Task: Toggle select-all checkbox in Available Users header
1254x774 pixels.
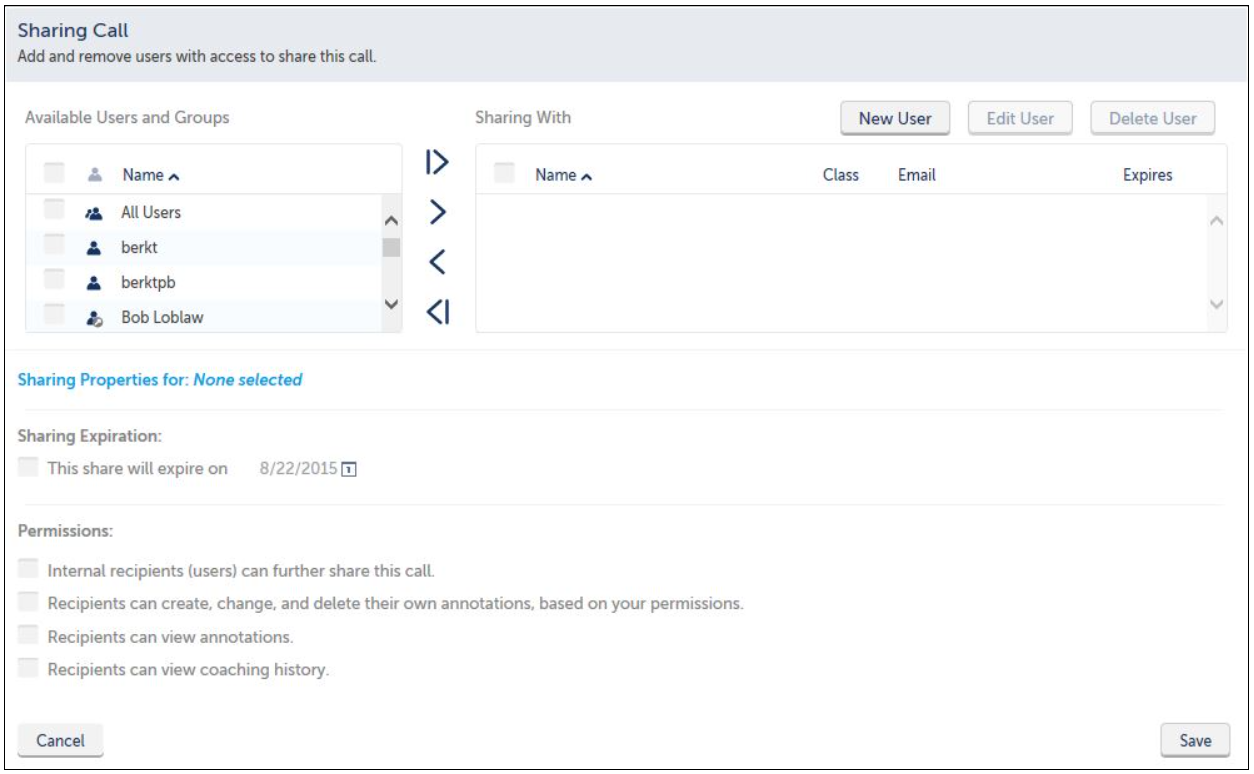Action: [54, 173]
